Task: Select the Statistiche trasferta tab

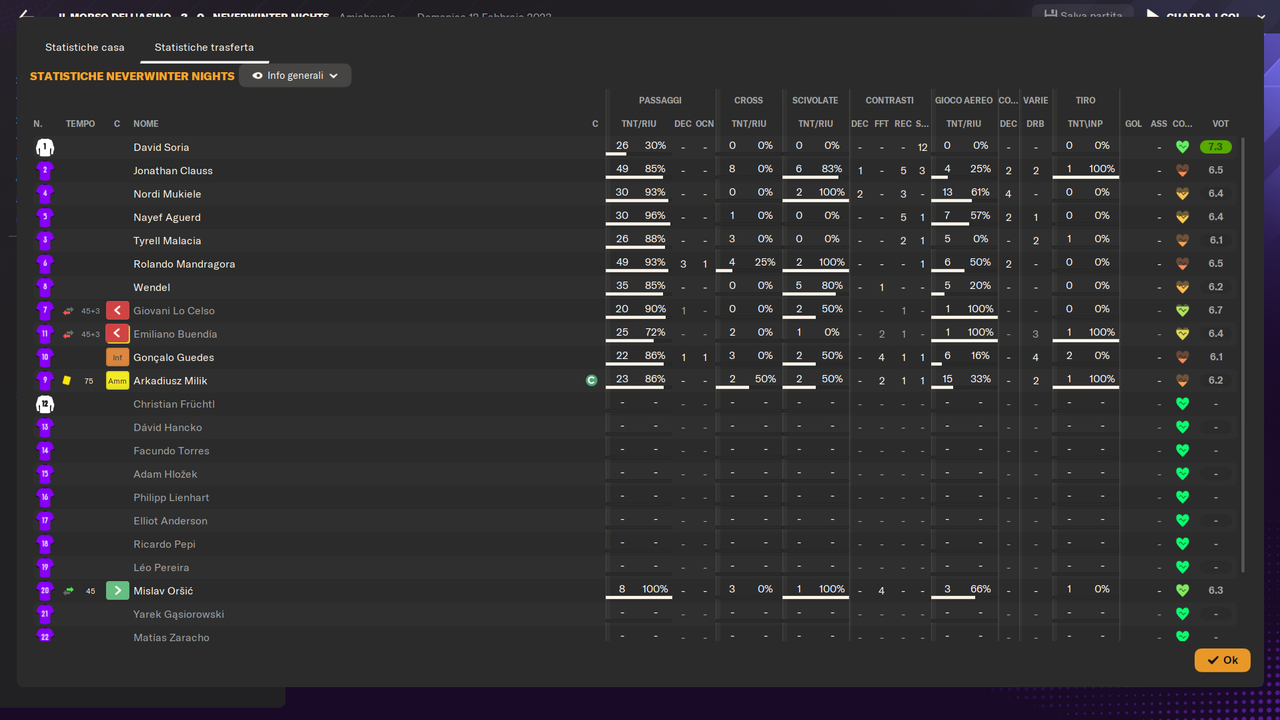Action: [204, 47]
